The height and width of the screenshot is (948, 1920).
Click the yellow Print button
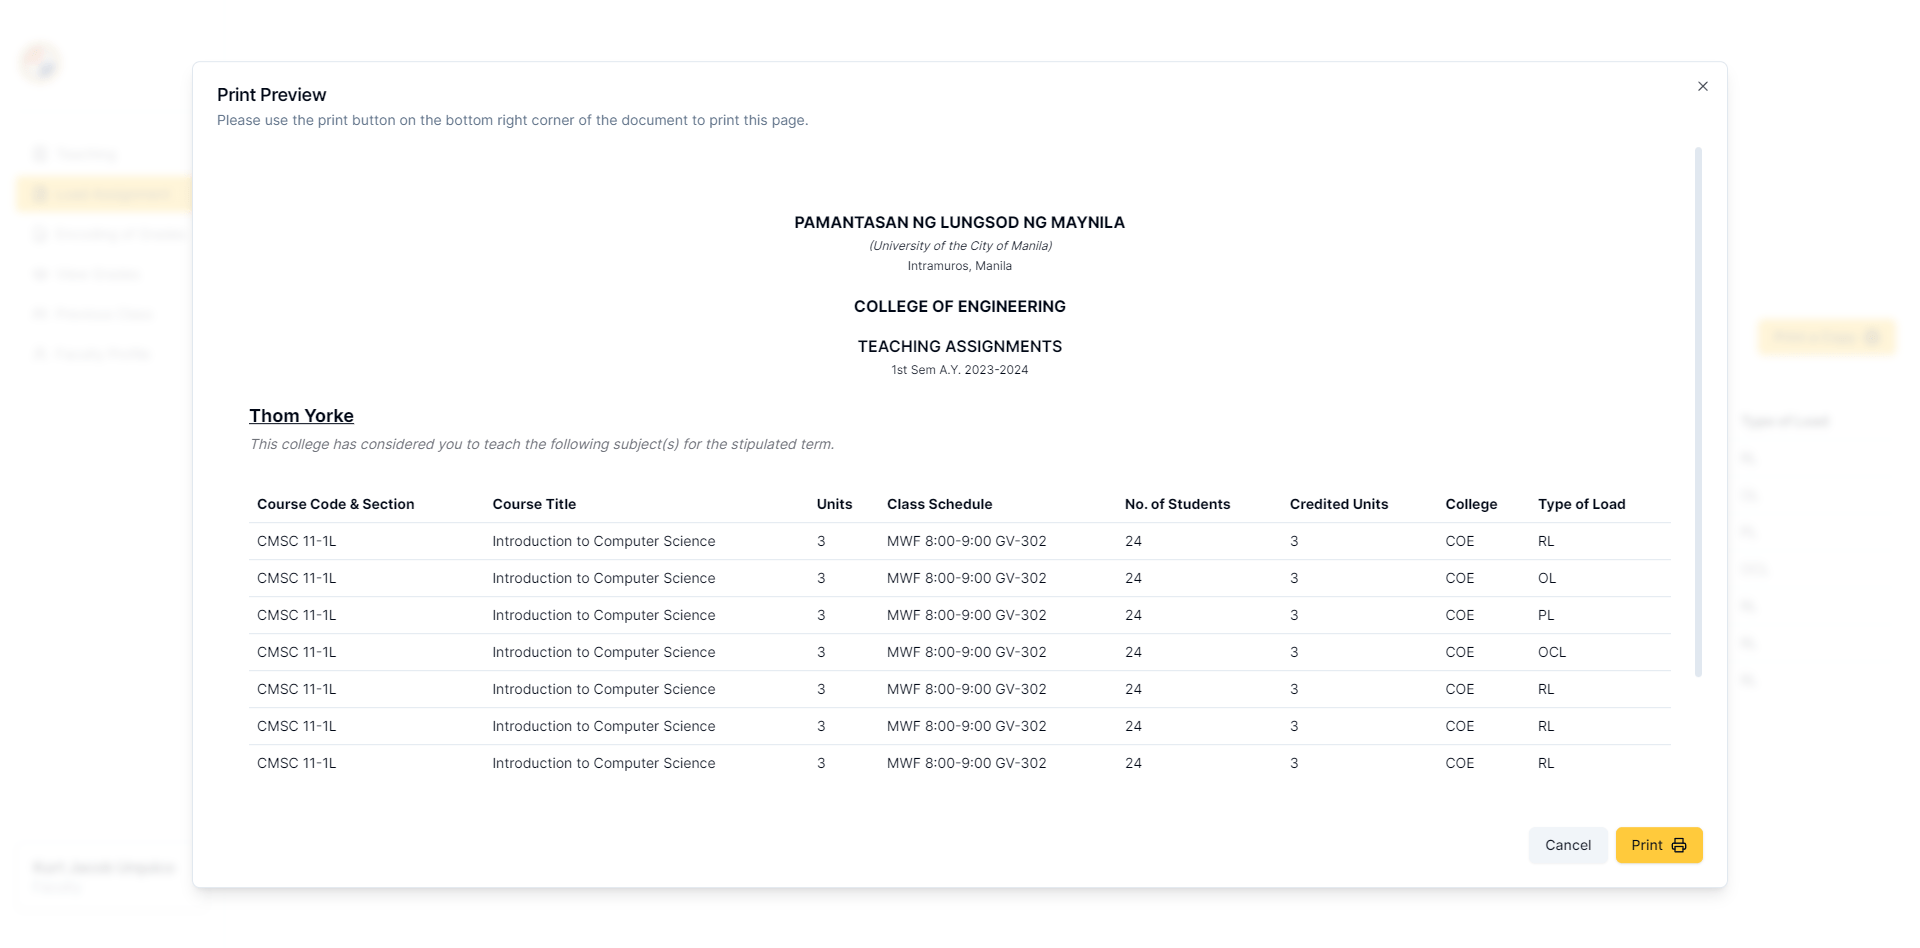[x=1659, y=845]
